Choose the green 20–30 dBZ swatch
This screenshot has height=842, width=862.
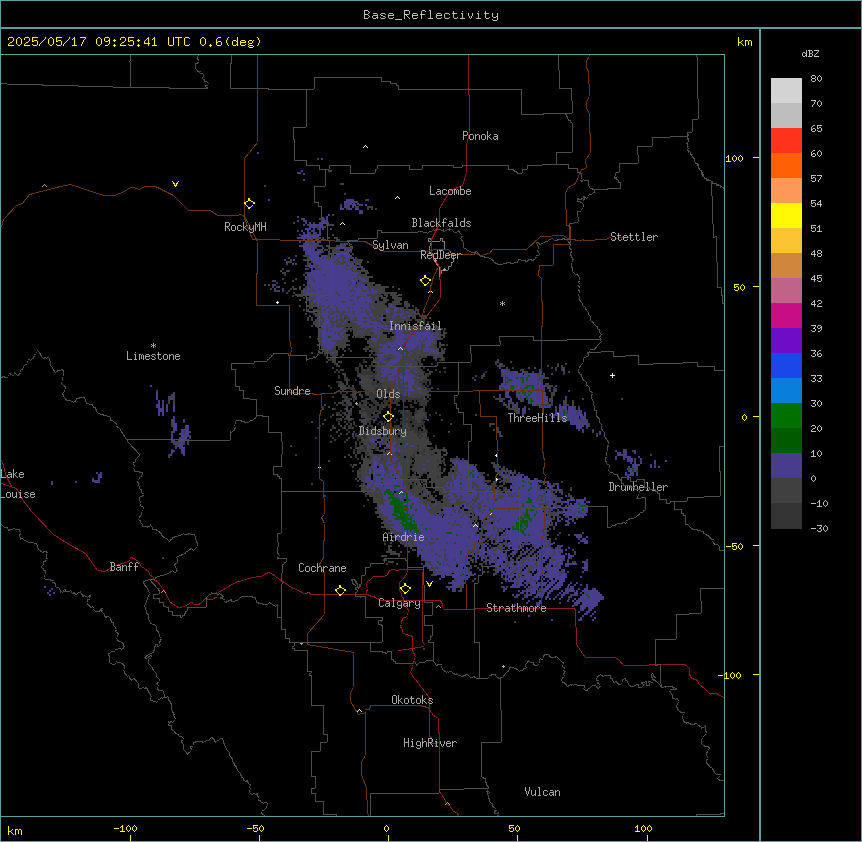coord(786,416)
